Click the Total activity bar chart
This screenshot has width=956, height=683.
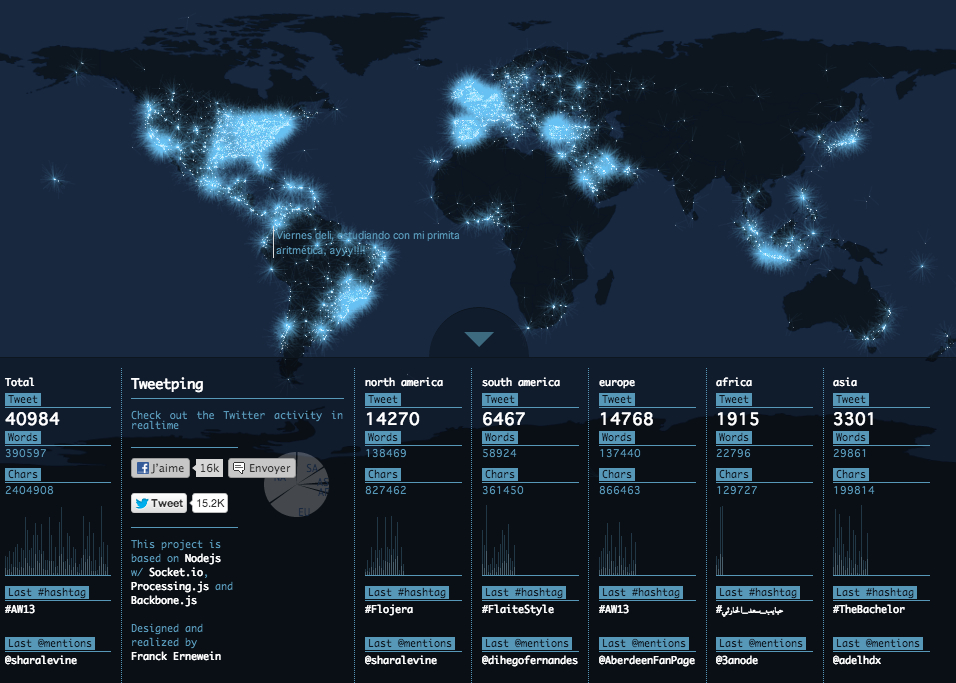tap(57, 541)
